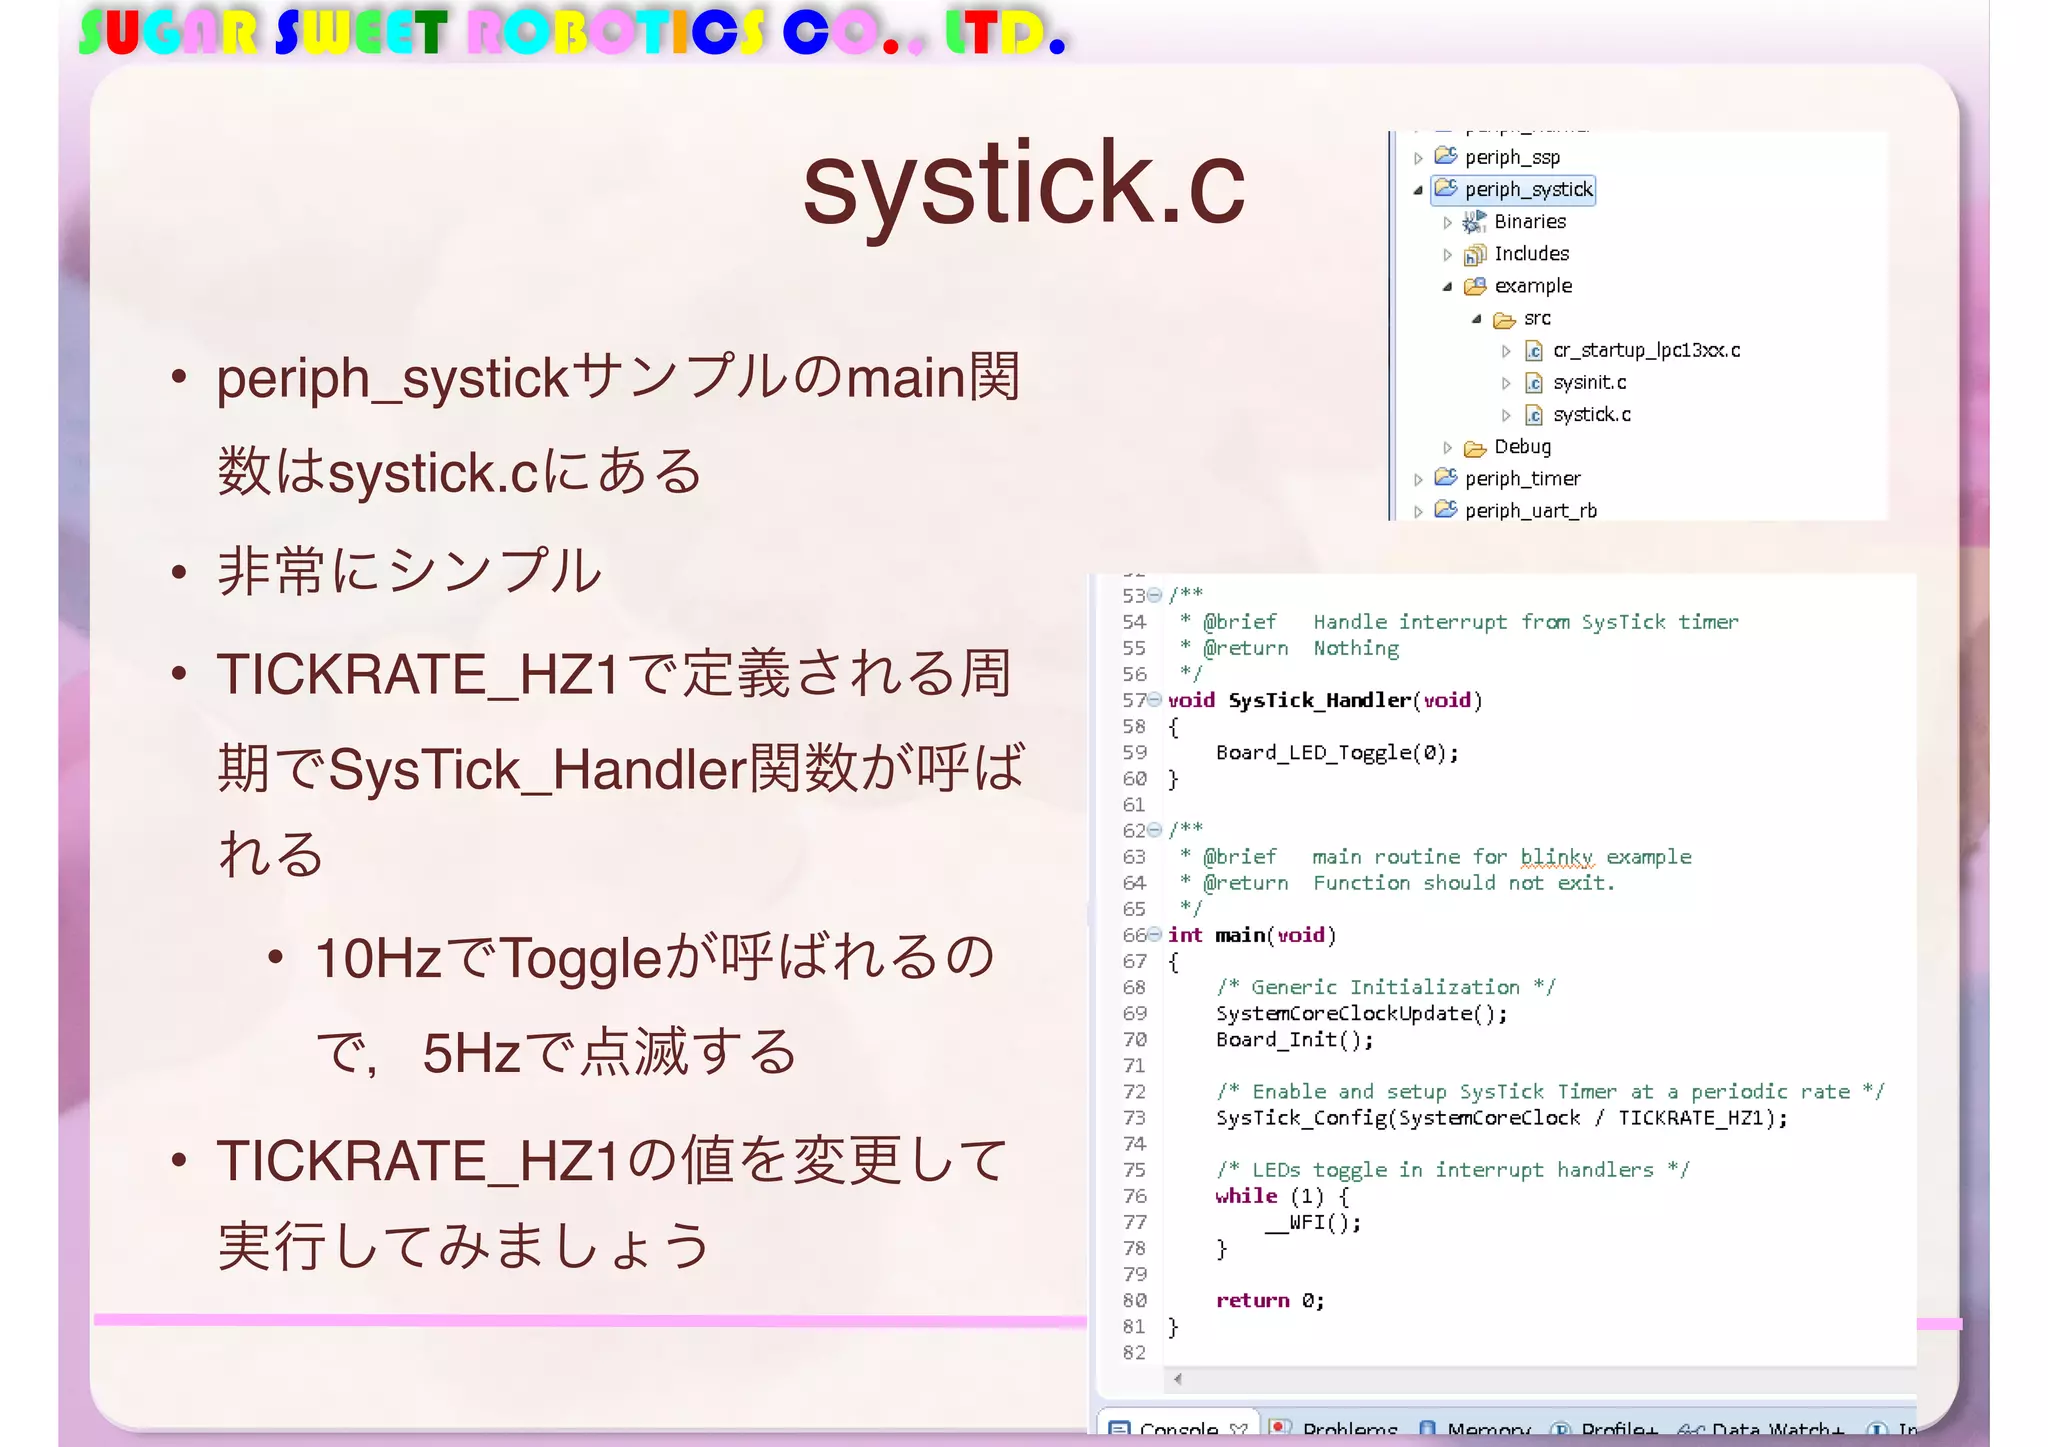
Task: Click the sysinit.c file icon
Action: point(1533,383)
